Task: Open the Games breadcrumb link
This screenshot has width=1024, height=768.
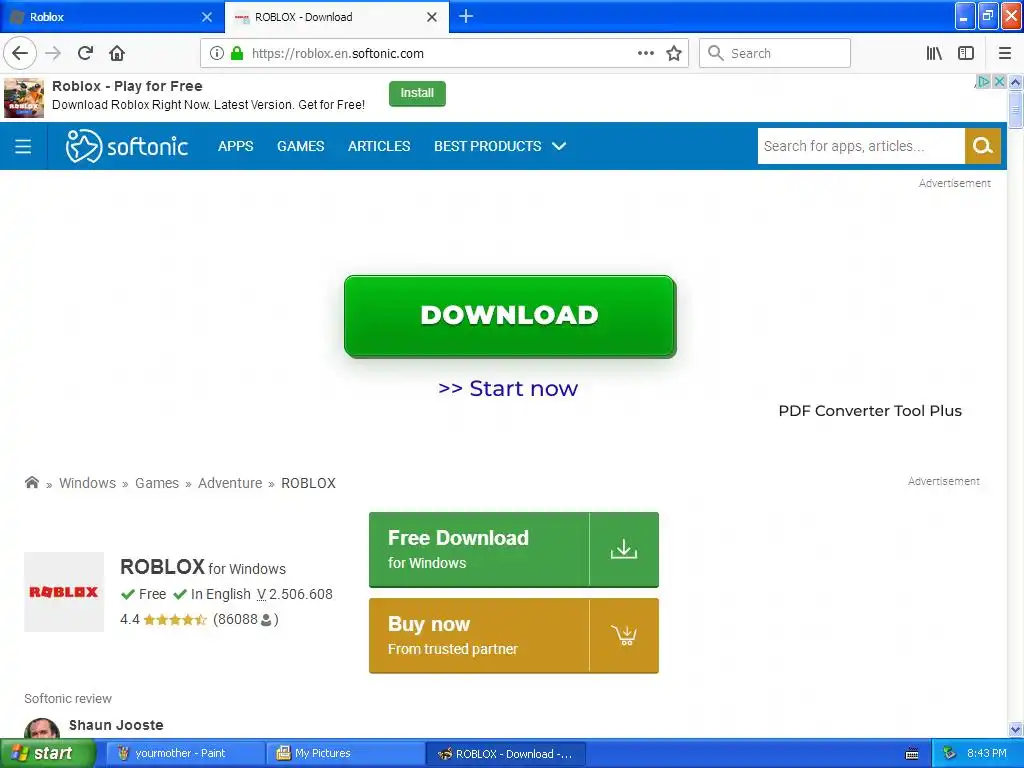Action: coord(157,483)
